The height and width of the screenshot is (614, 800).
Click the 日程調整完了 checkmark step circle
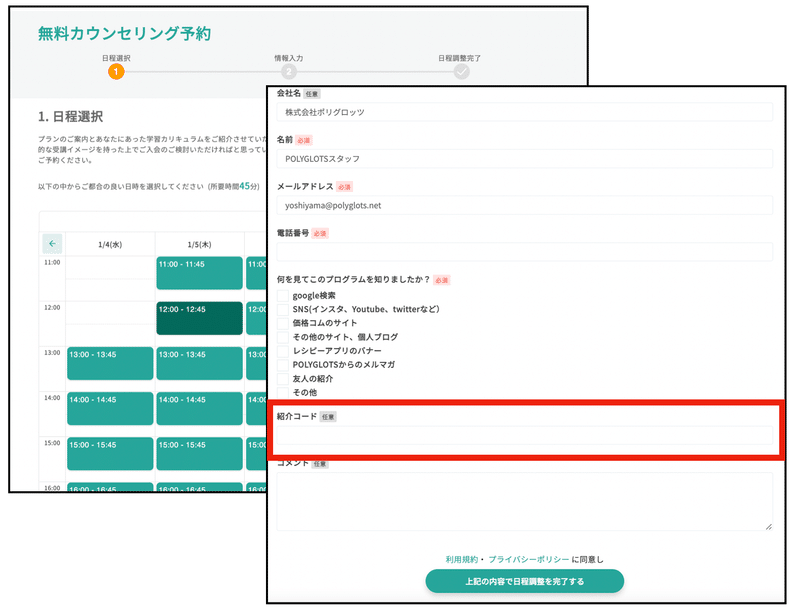[x=461, y=72]
